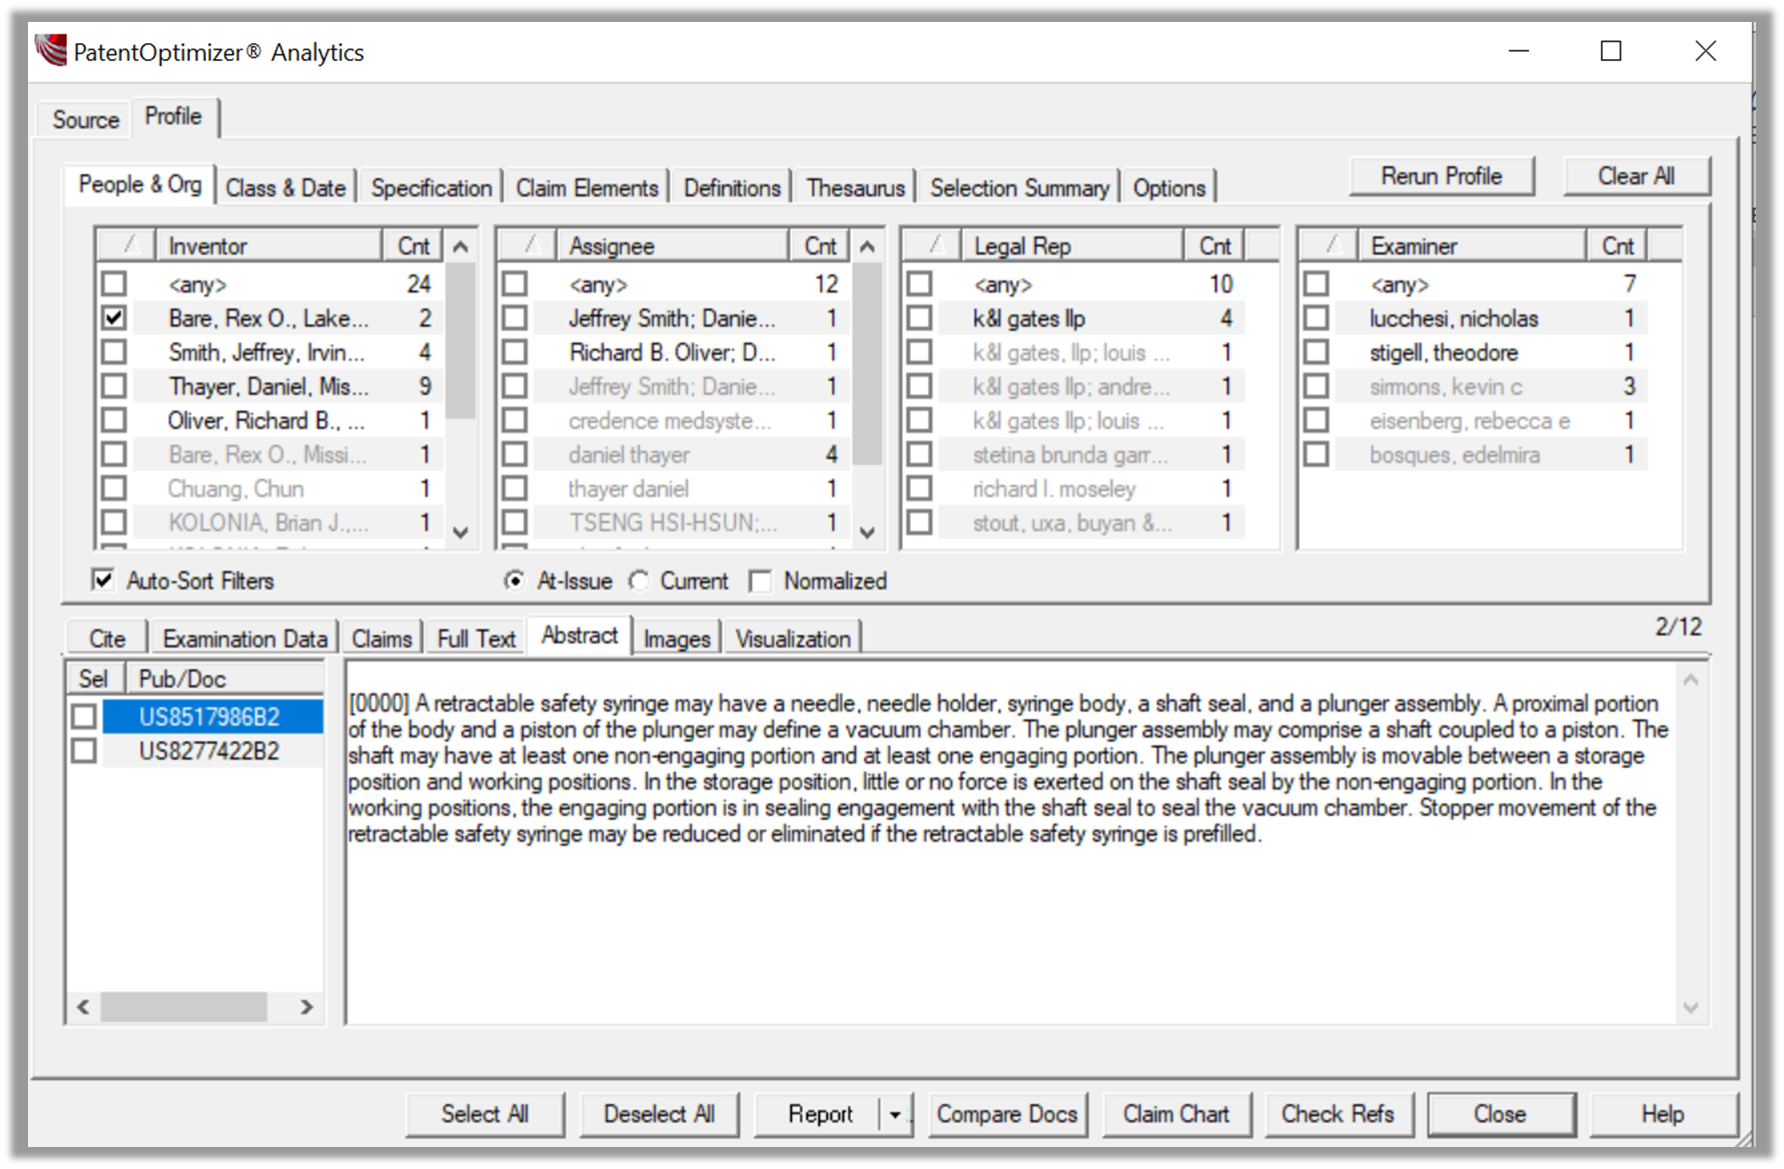Open the Claims tab

pyautogui.click(x=381, y=639)
